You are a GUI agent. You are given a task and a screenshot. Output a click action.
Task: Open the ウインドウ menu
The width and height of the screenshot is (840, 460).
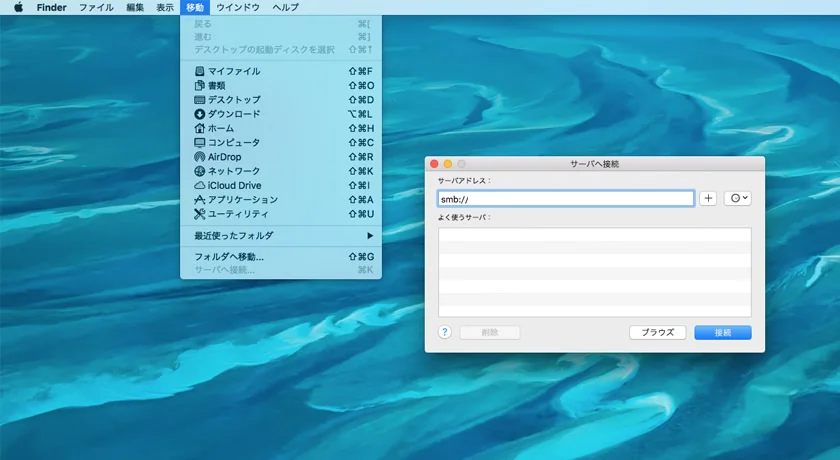click(x=238, y=7)
